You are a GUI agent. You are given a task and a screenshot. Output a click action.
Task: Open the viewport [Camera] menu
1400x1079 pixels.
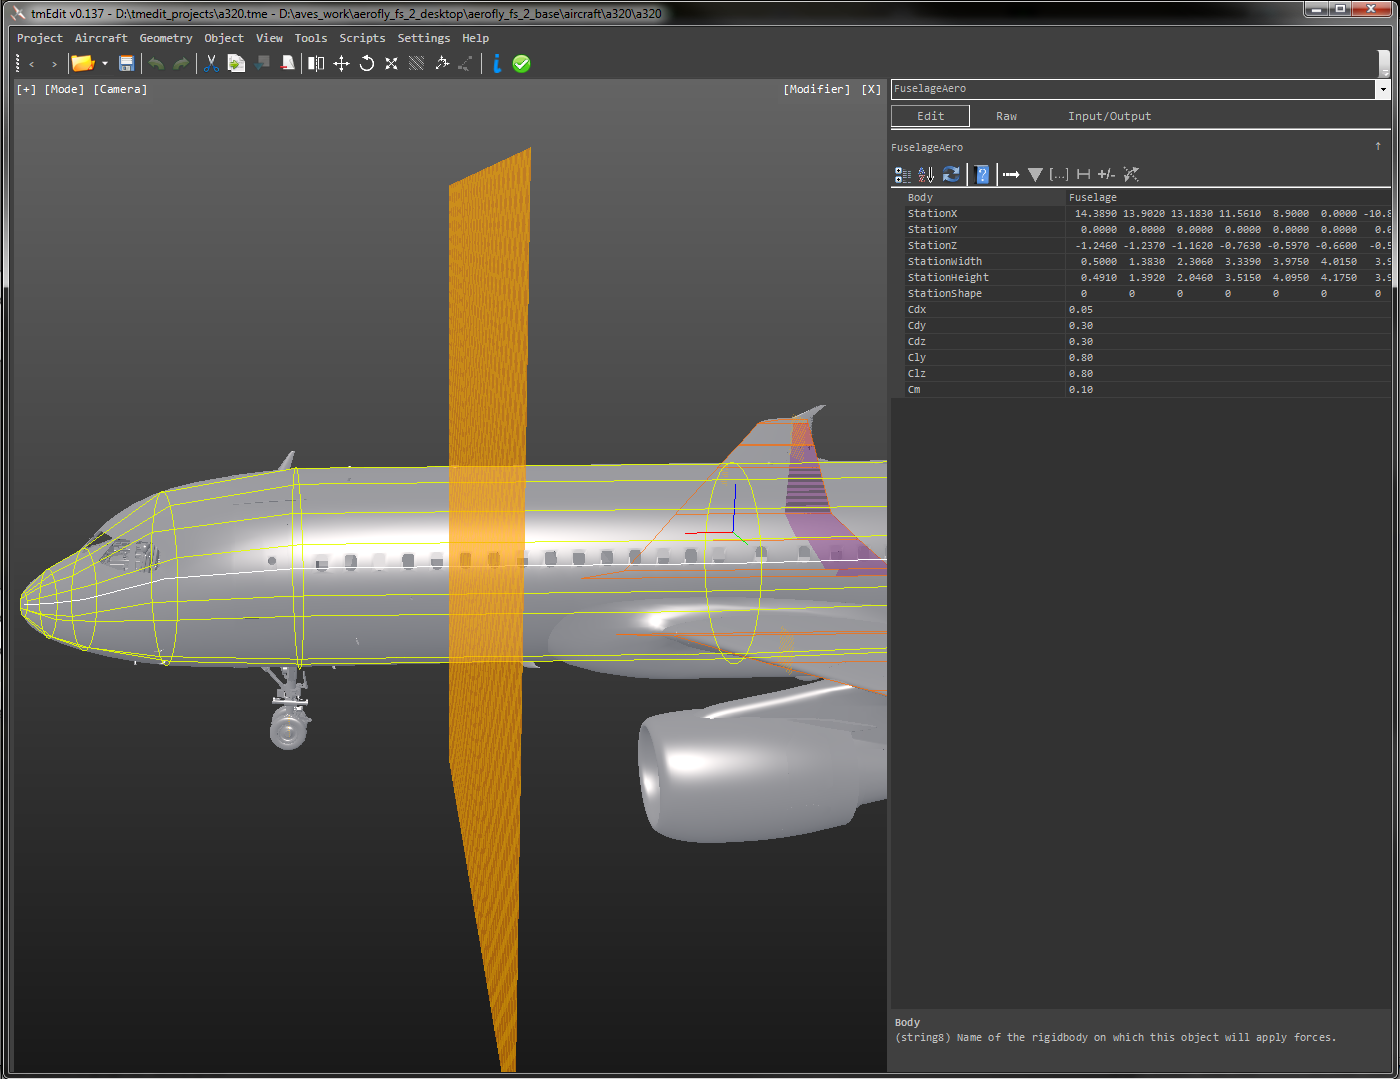pos(120,90)
